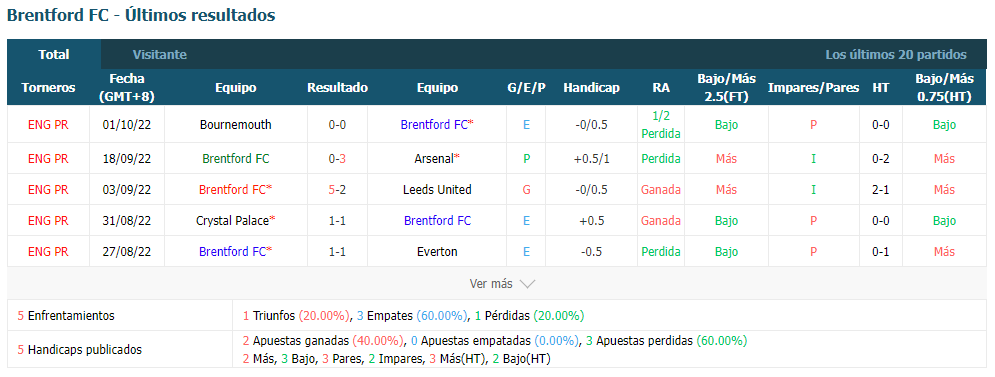
Task: Open the 5-2 result against Leeds
Action: click(338, 190)
